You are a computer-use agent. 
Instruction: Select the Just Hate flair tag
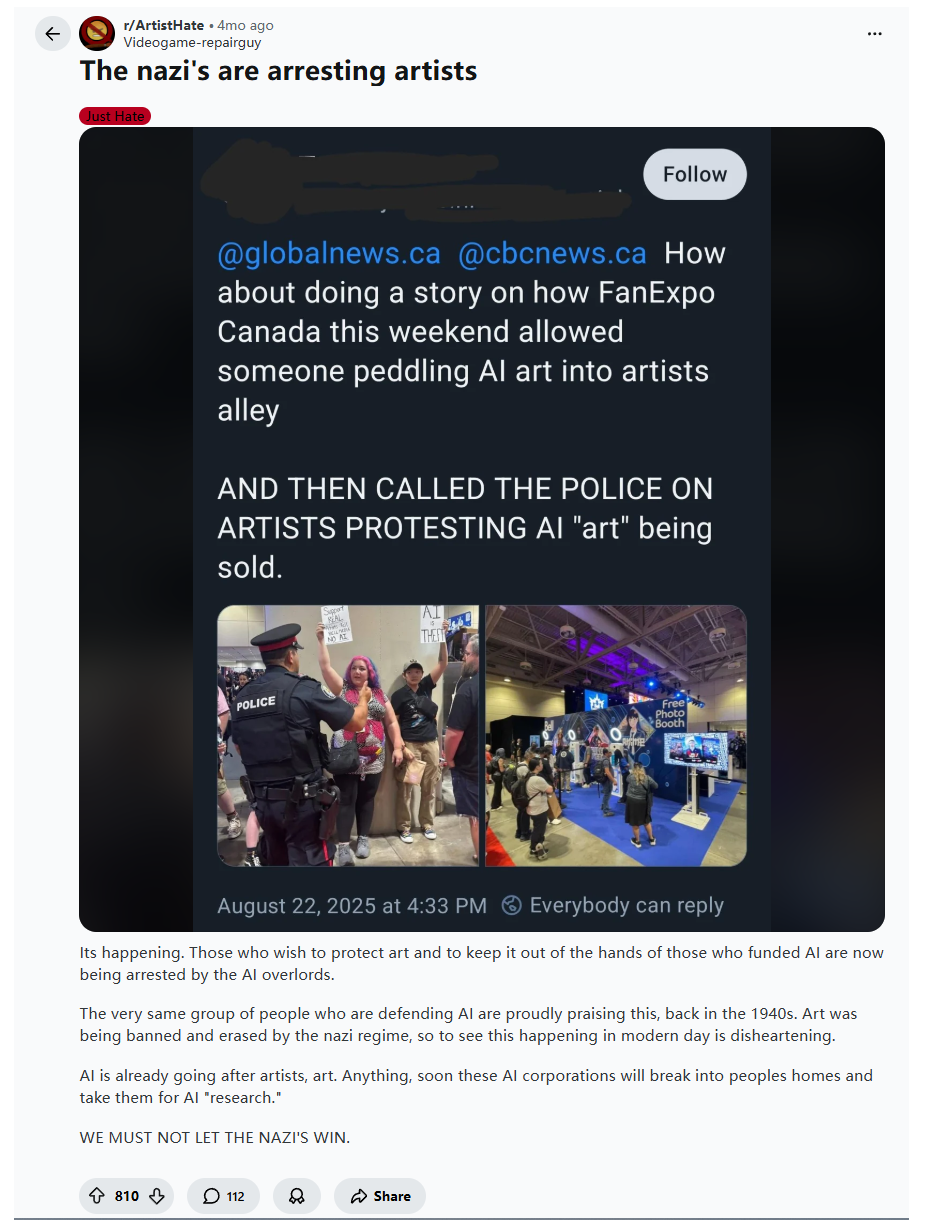[115, 116]
